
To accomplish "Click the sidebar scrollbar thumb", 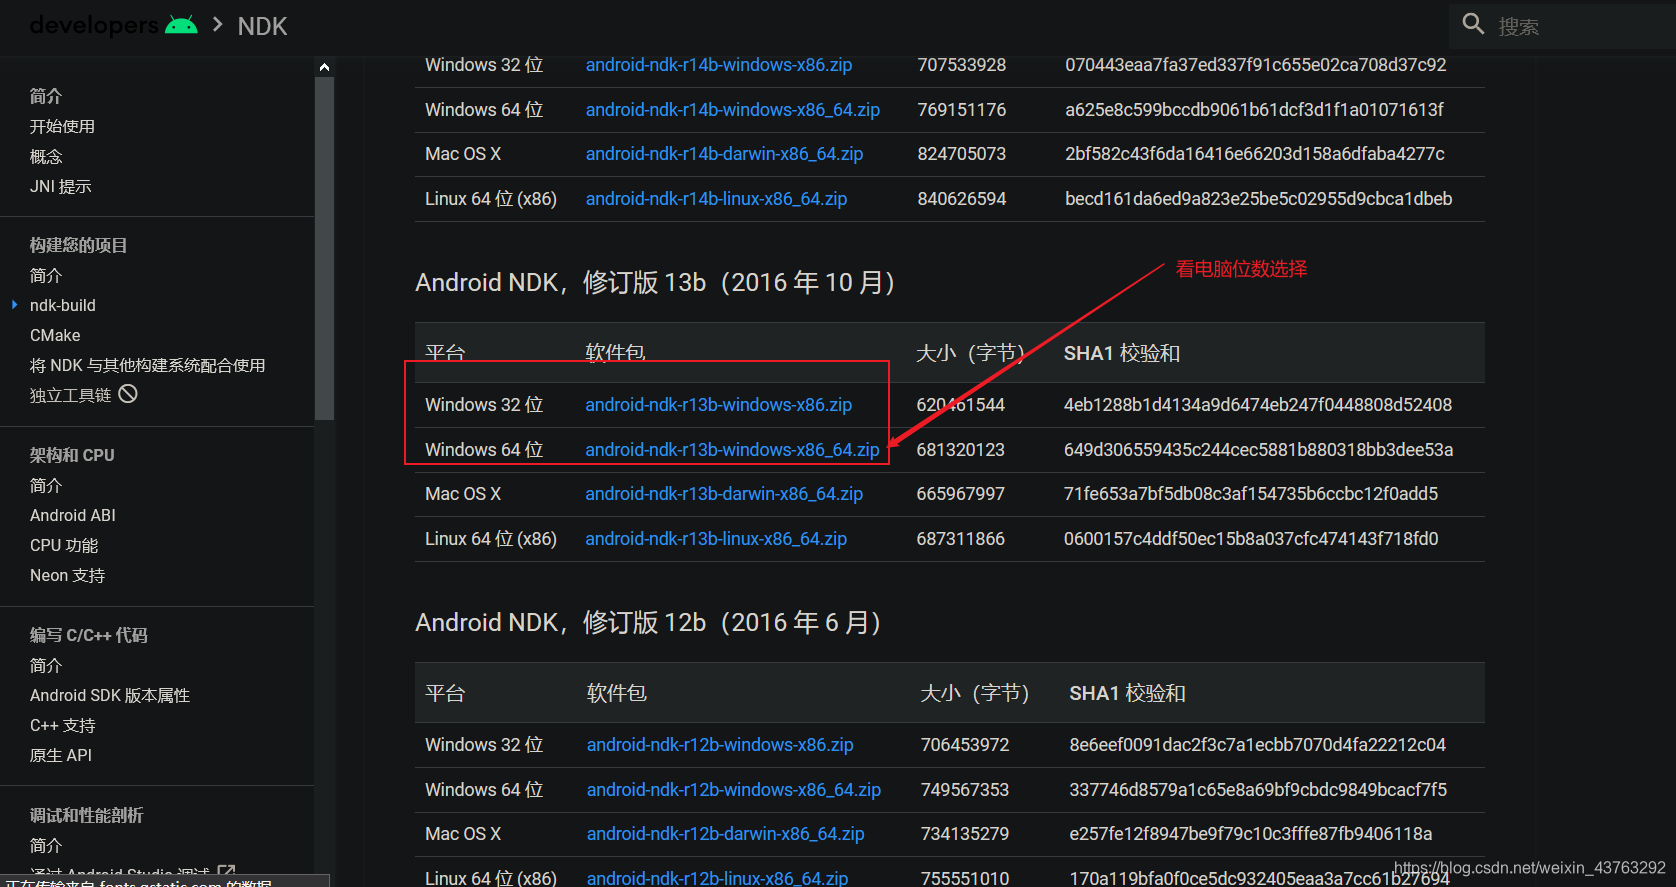I will (x=324, y=248).
